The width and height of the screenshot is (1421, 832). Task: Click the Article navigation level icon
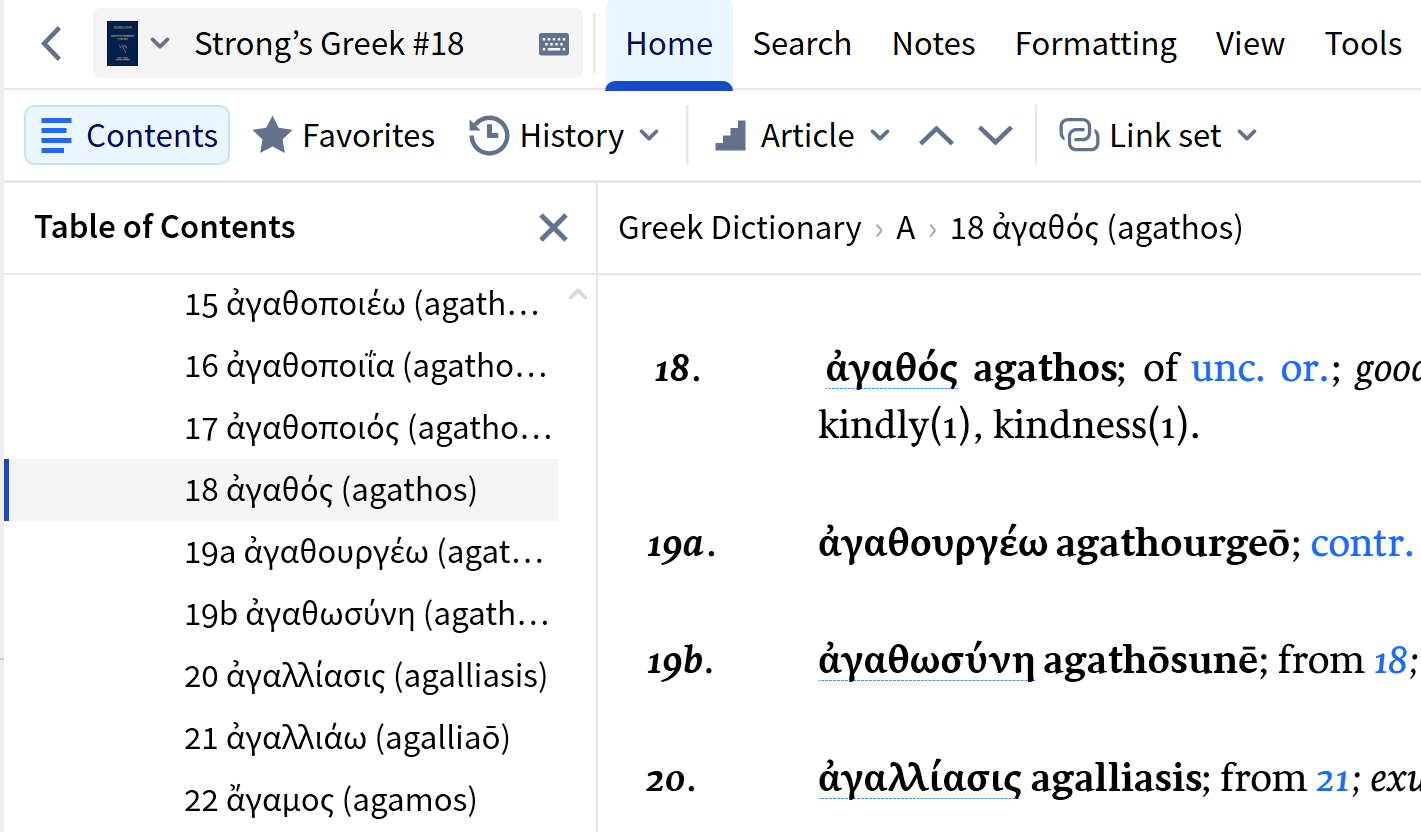[x=731, y=135]
